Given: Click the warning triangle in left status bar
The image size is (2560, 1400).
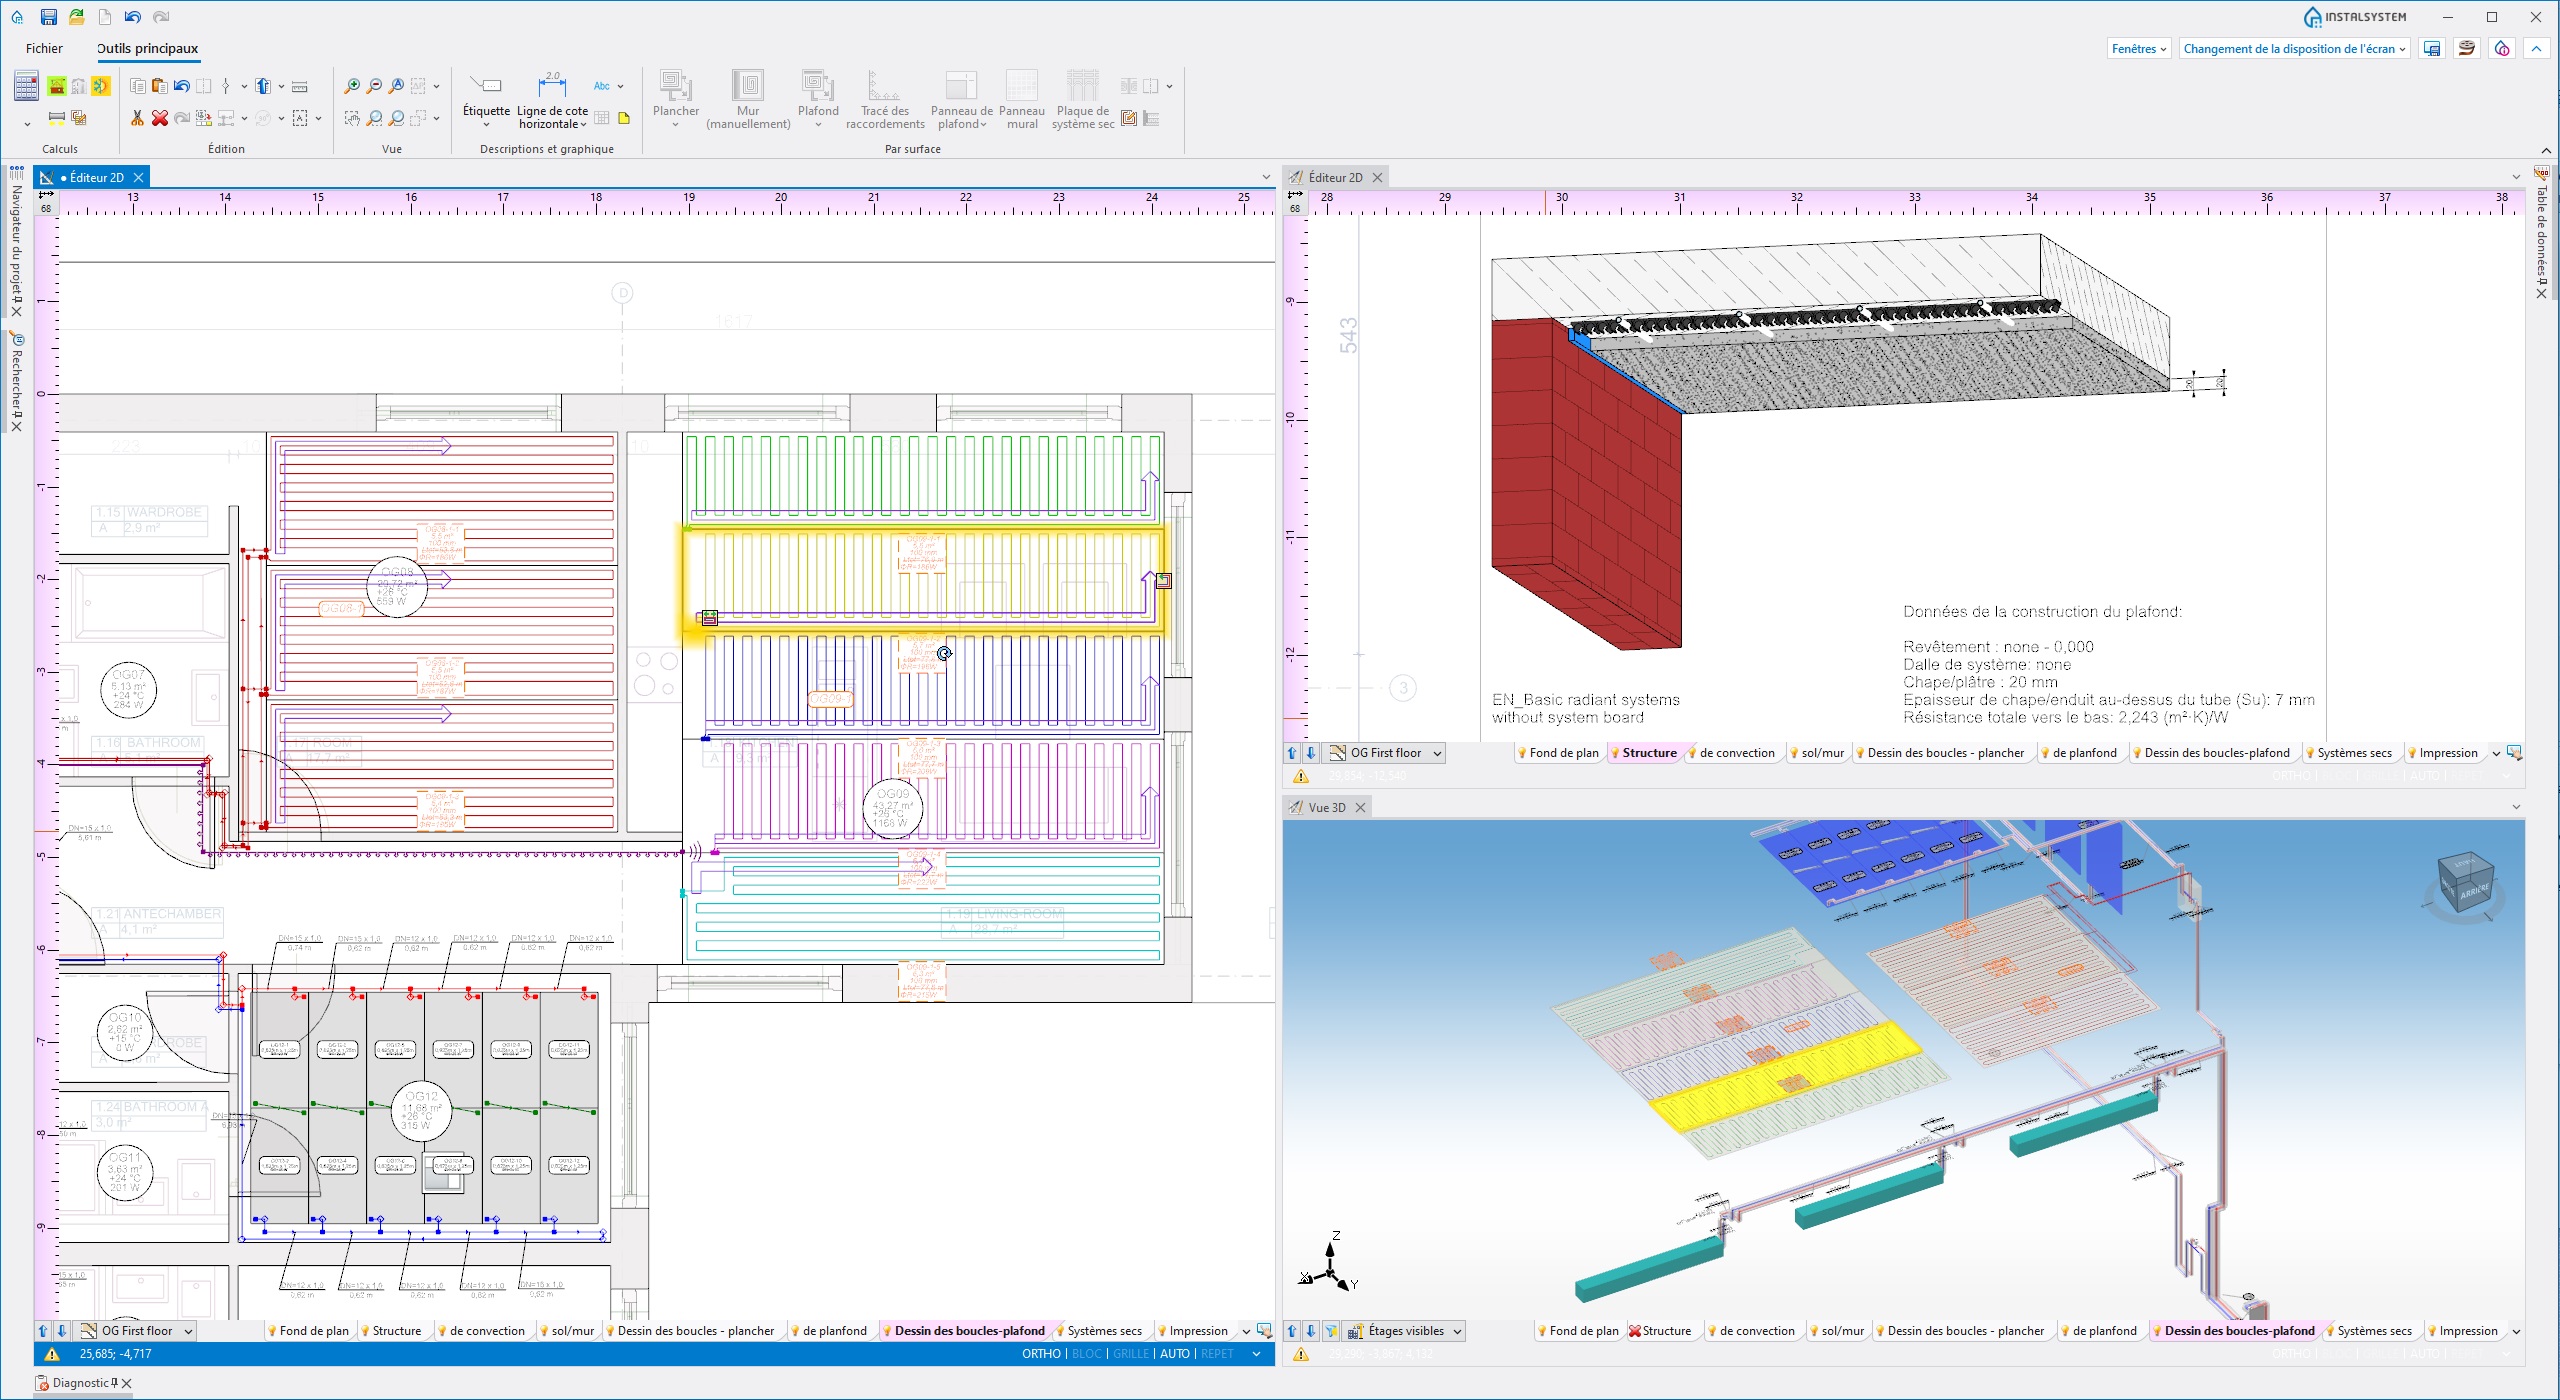Looking at the screenshot, I should click(53, 1354).
